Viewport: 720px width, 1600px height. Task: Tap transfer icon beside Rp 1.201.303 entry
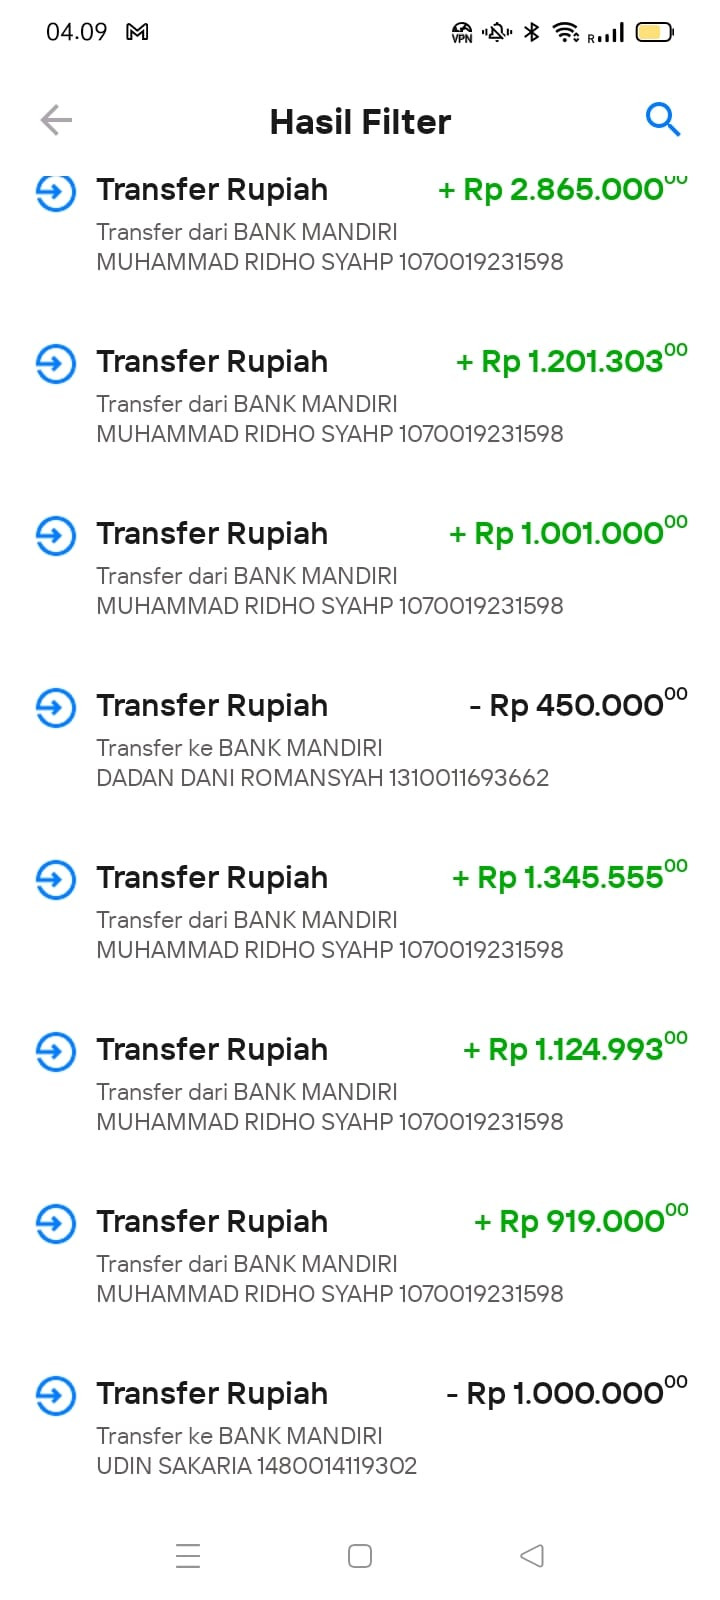point(56,363)
